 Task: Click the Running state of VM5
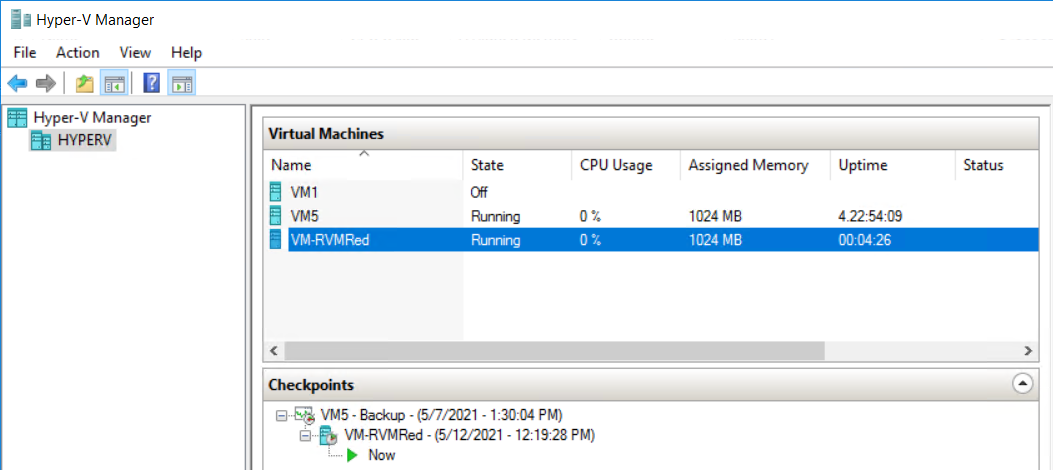(496, 217)
